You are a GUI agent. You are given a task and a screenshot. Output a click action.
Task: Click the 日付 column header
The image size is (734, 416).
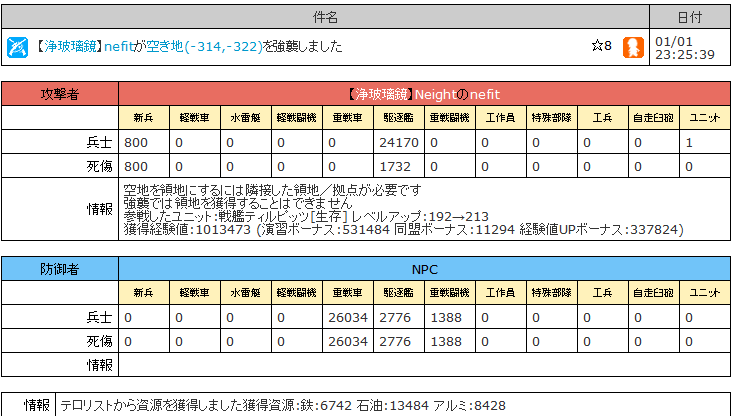click(x=690, y=17)
